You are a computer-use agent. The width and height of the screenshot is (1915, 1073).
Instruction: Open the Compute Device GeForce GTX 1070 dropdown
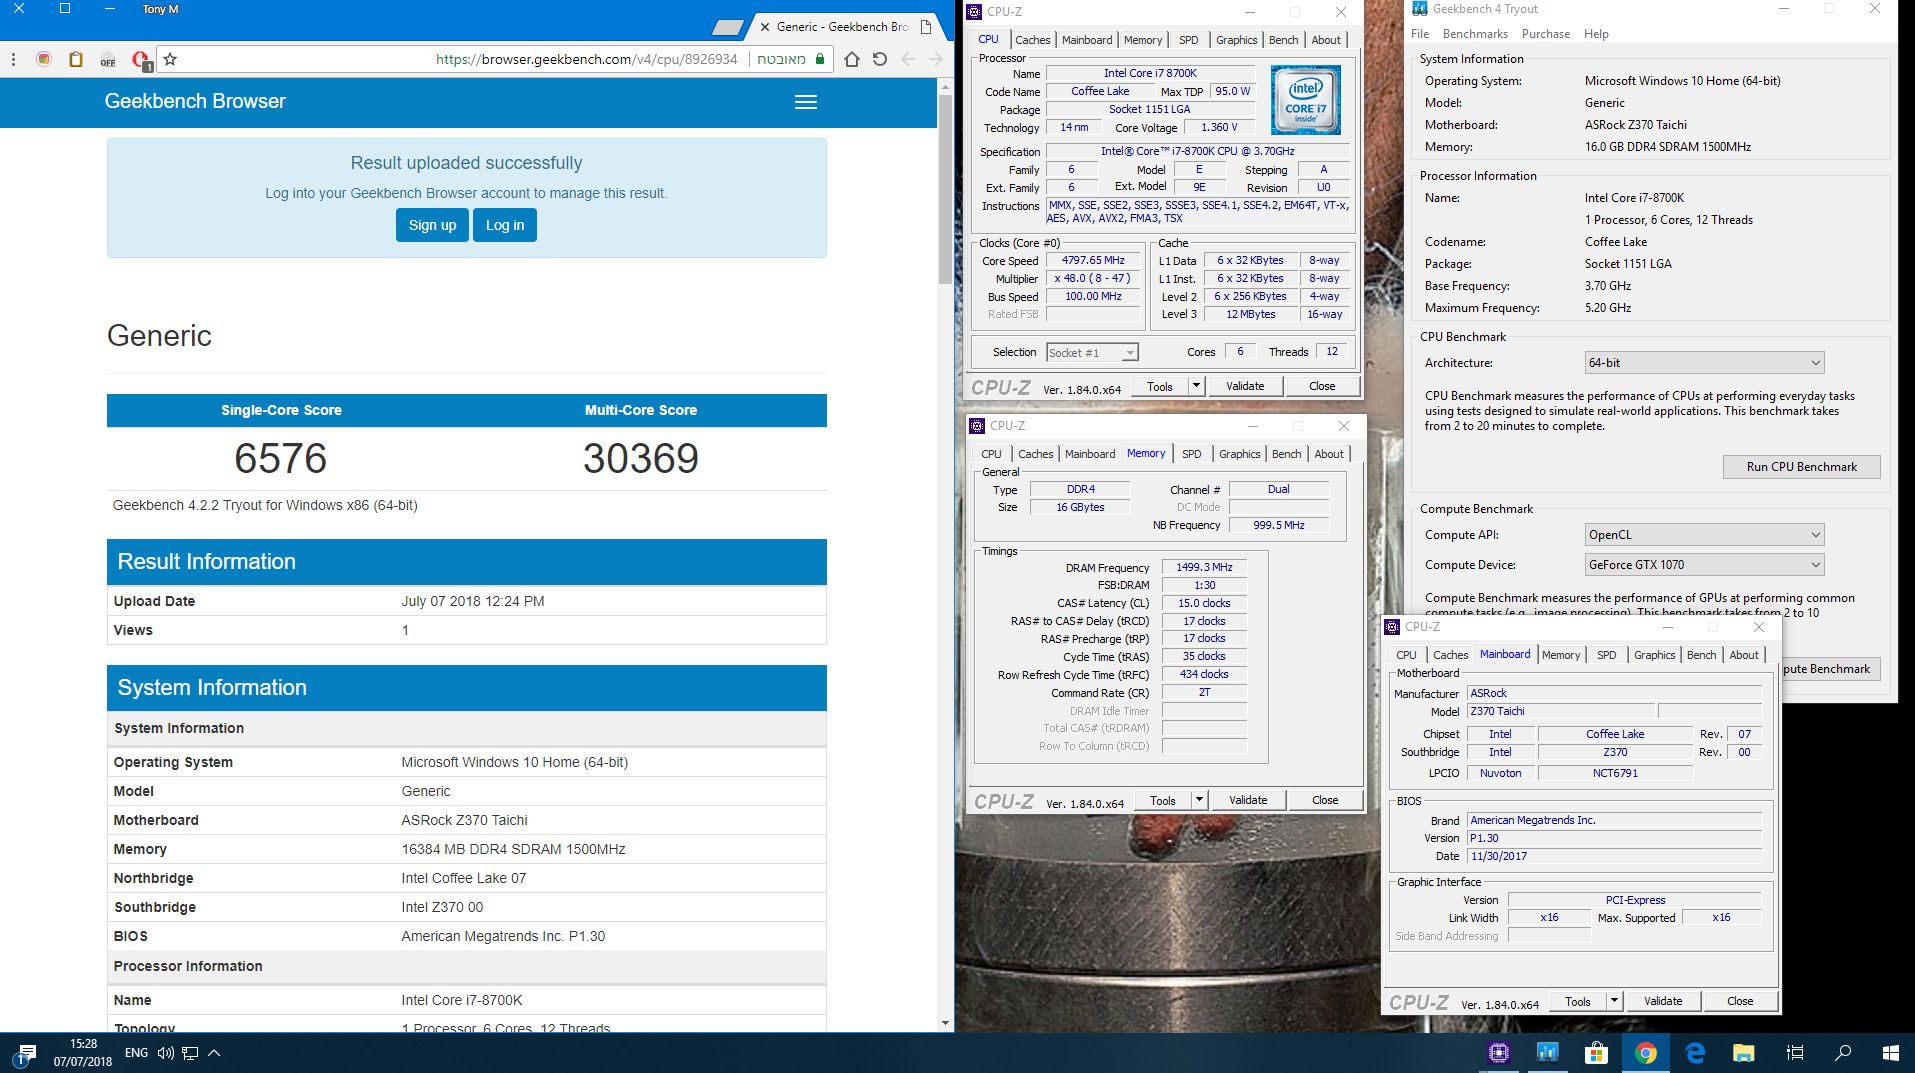coord(1704,565)
